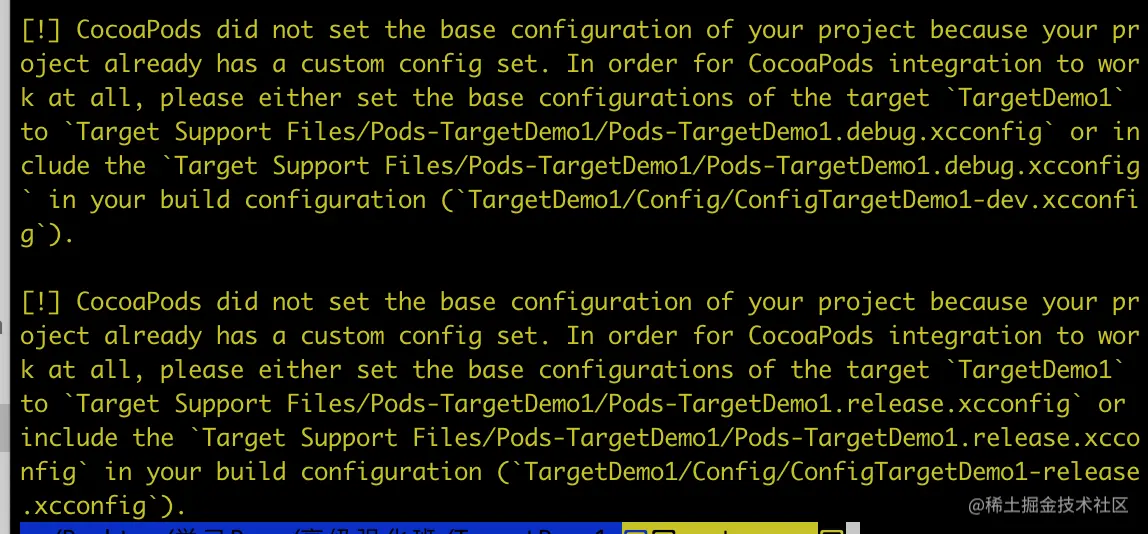Click "custom config set" in second warning
The height and width of the screenshot is (534, 1148).
(x=418, y=336)
